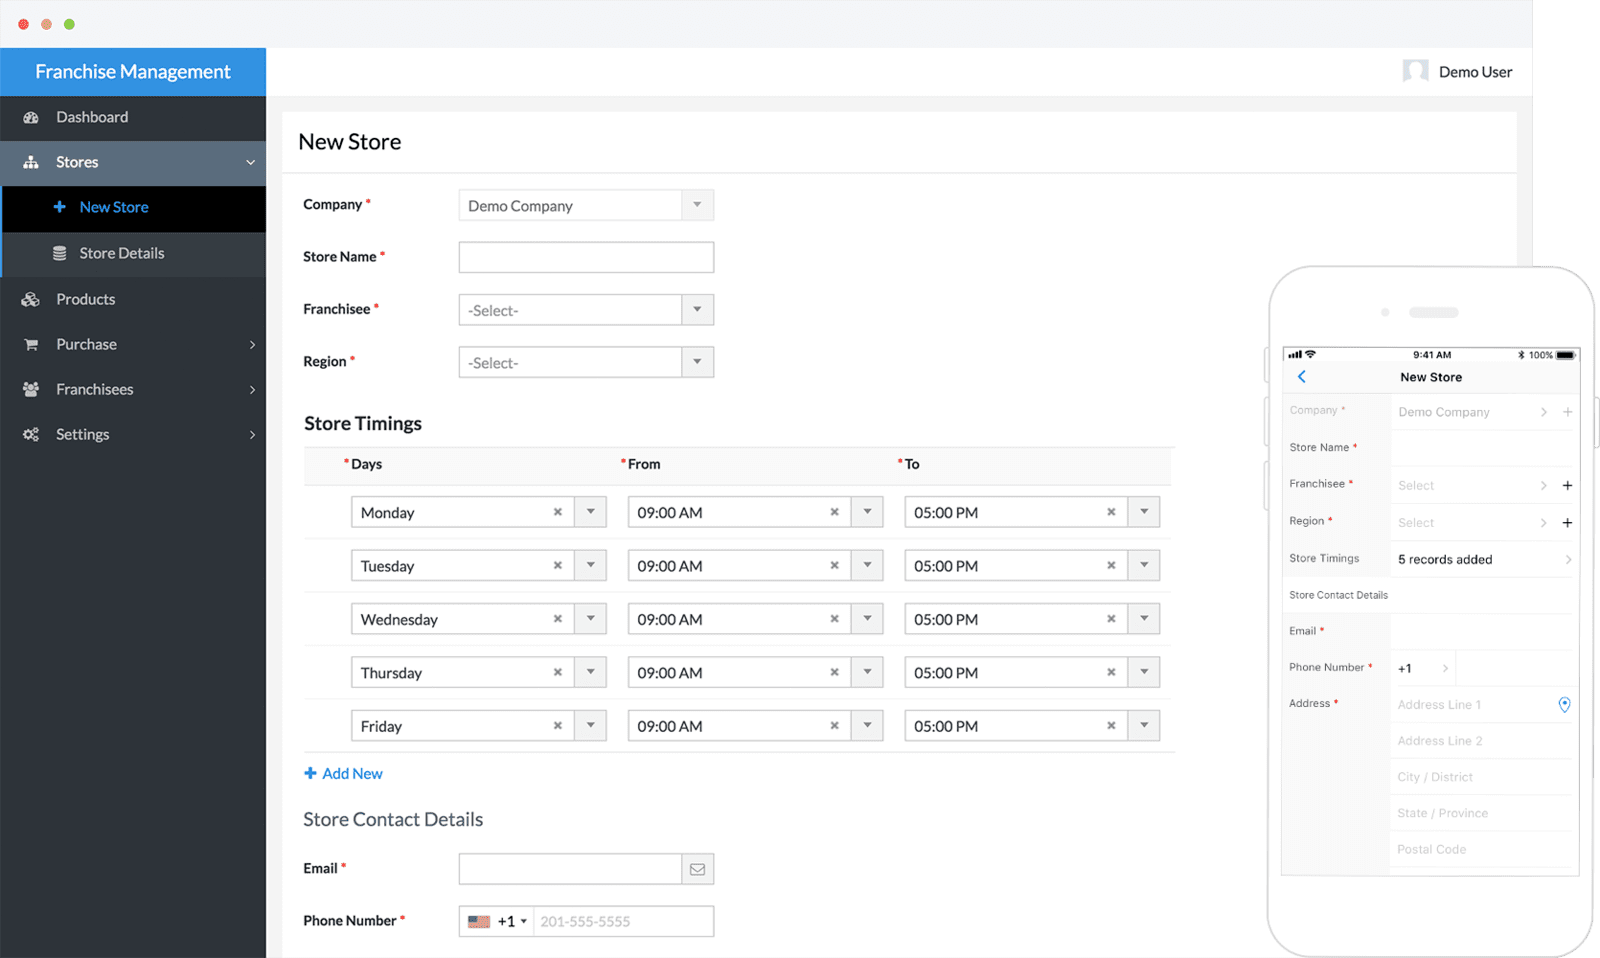Image resolution: width=1600 pixels, height=958 pixels.
Task: Tap the location pin in phone Address
Action: click(1564, 705)
